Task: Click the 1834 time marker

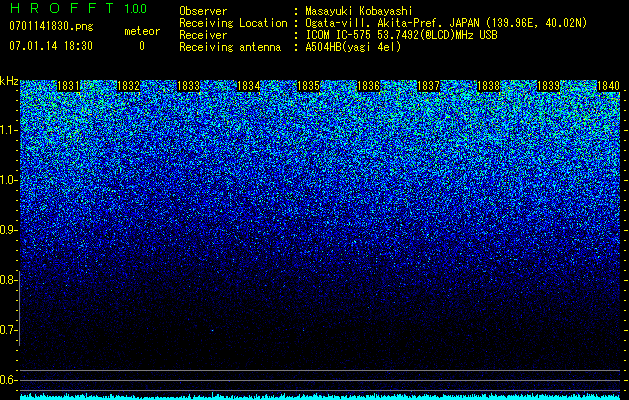Action: click(x=249, y=86)
